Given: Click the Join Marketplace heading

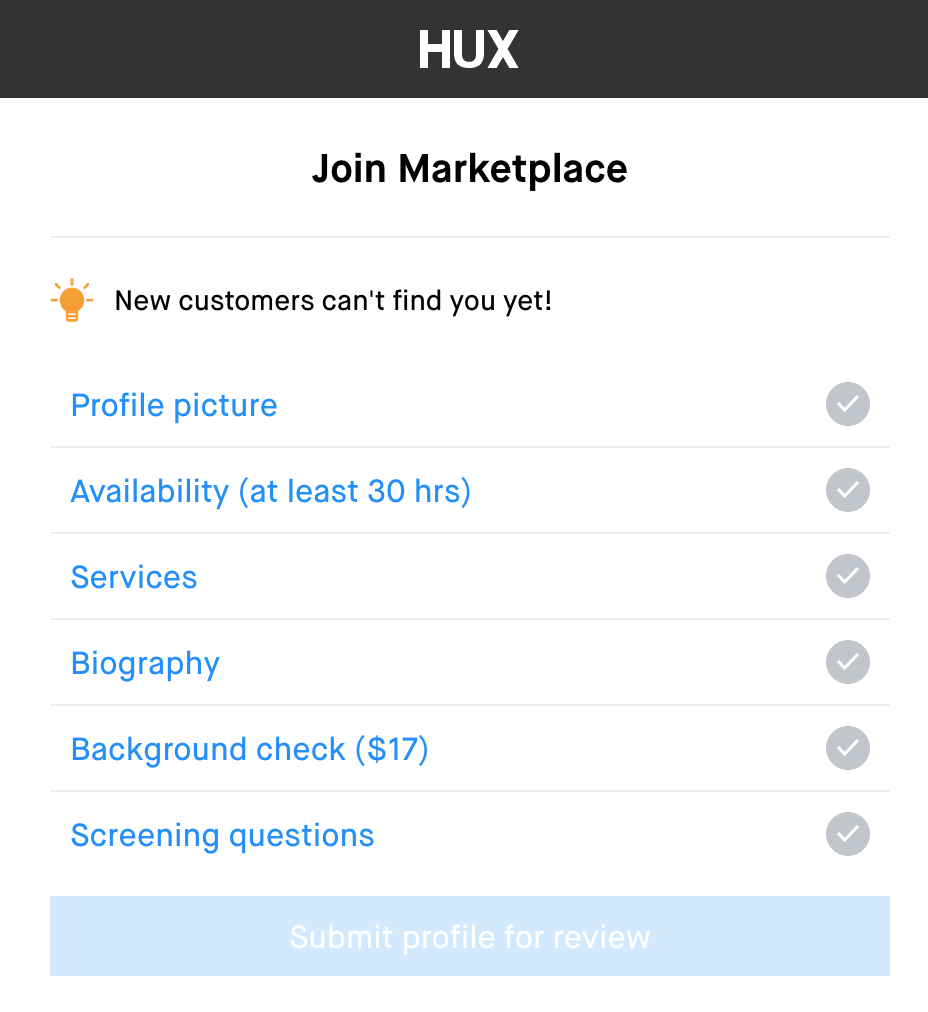Looking at the screenshot, I should [x=469, y=168].
